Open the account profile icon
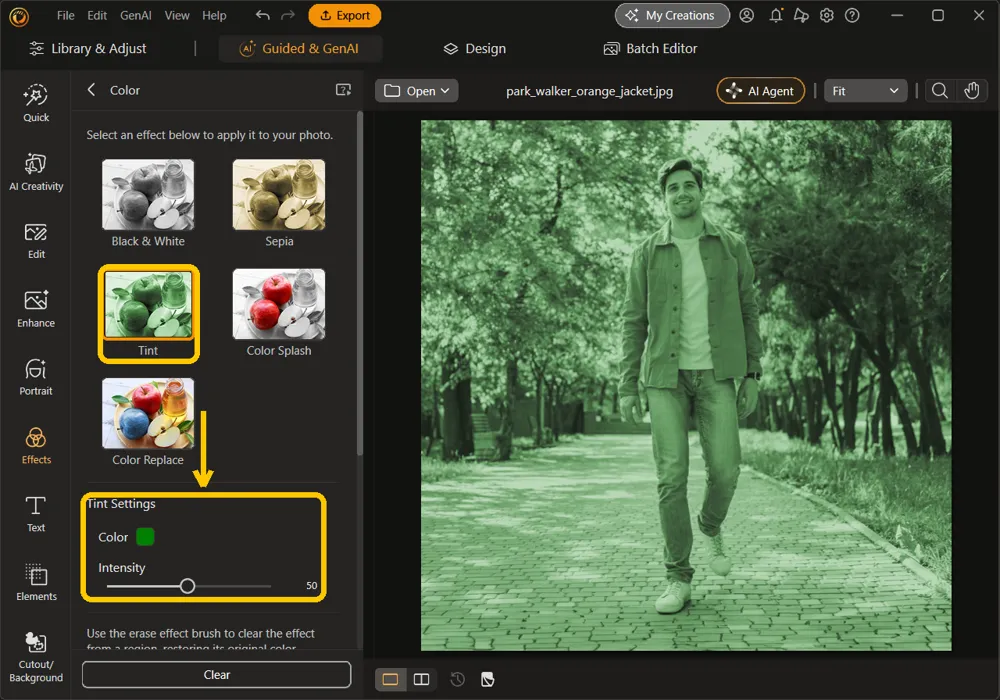Image resolution: width=1000 pixels, height=700 pixels. pos(747,15)
